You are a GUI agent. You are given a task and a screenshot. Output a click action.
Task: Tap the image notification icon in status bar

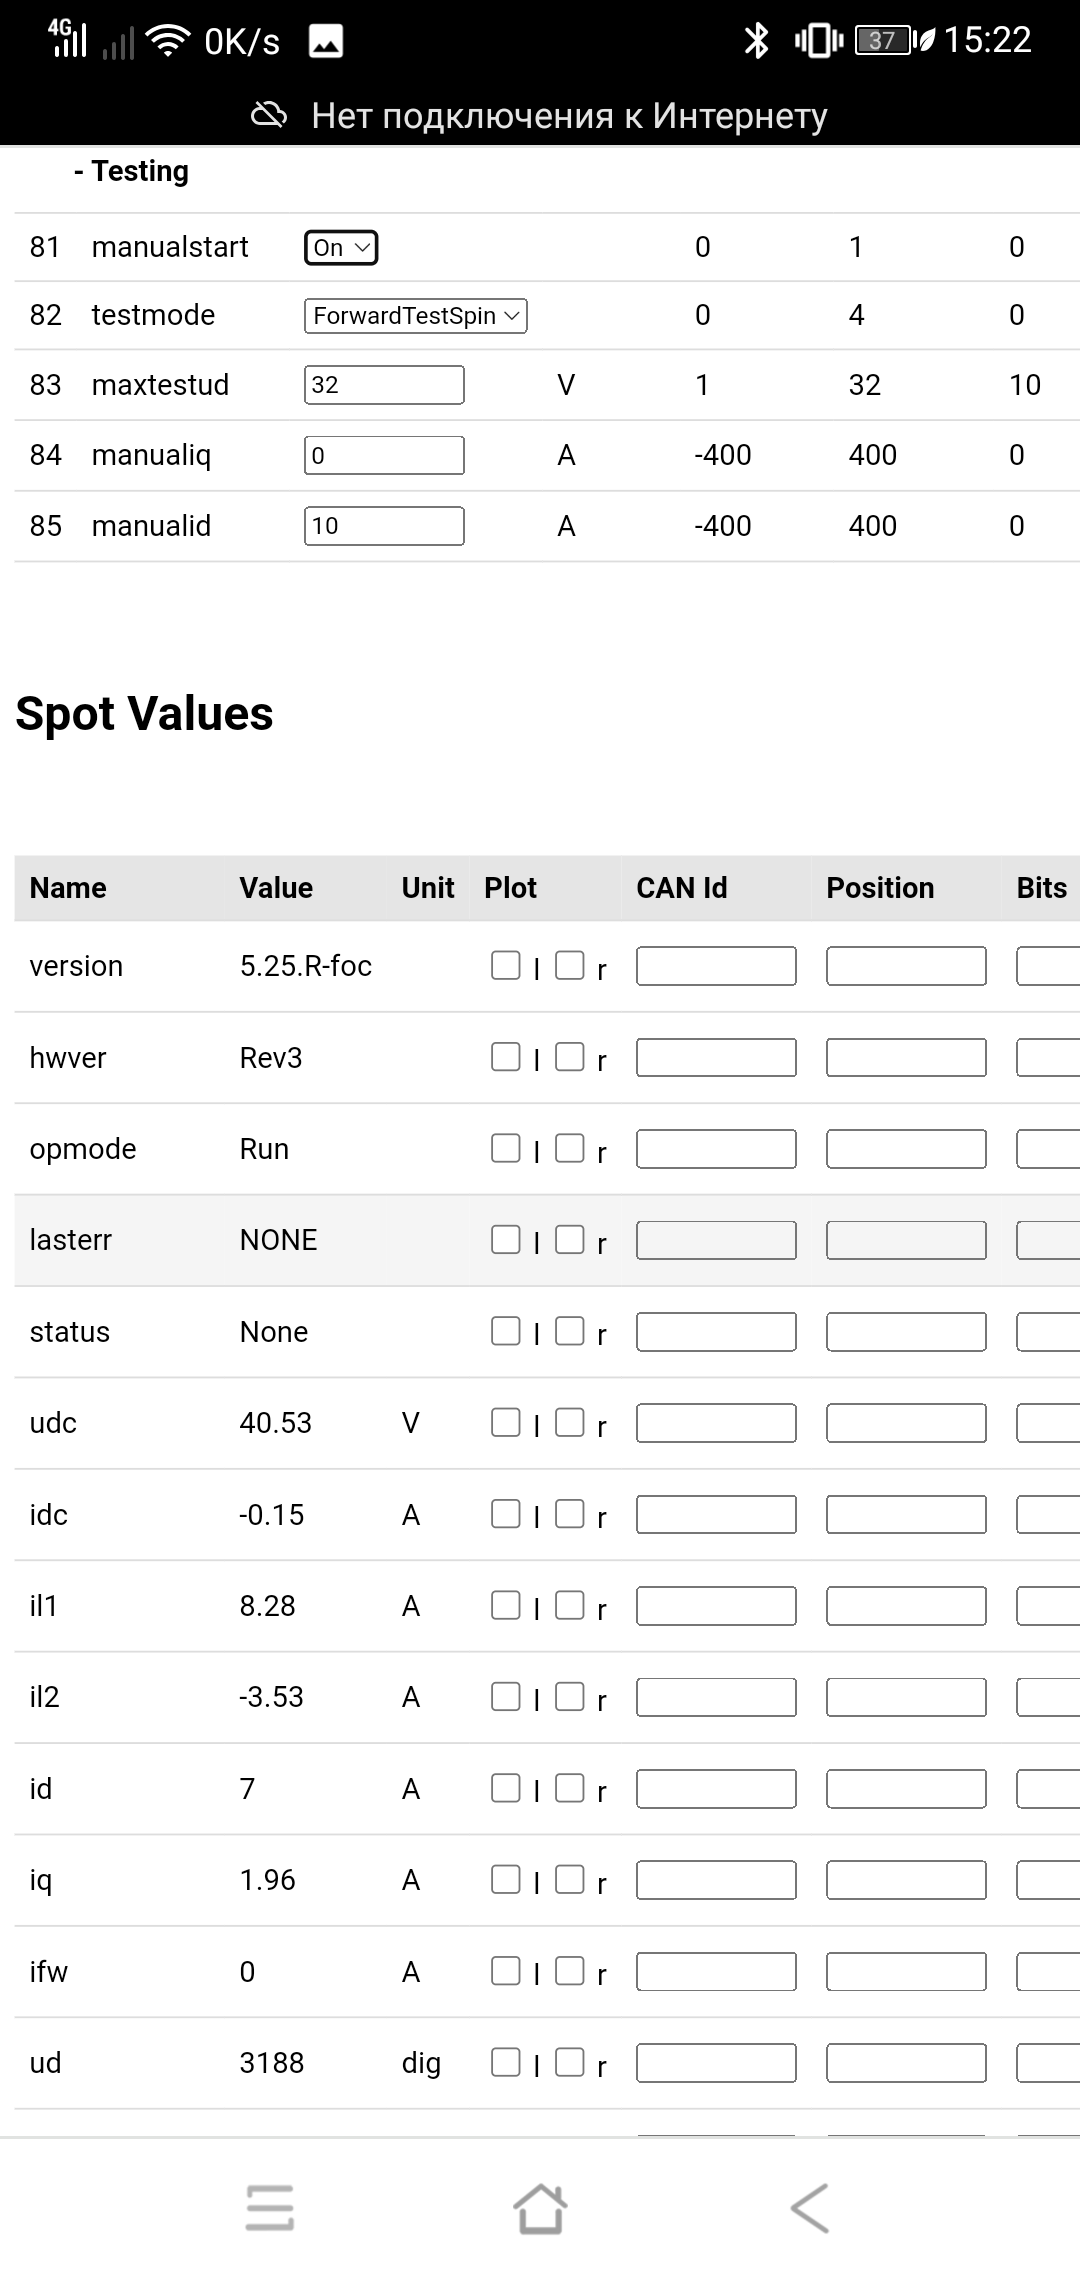(326, 41)
